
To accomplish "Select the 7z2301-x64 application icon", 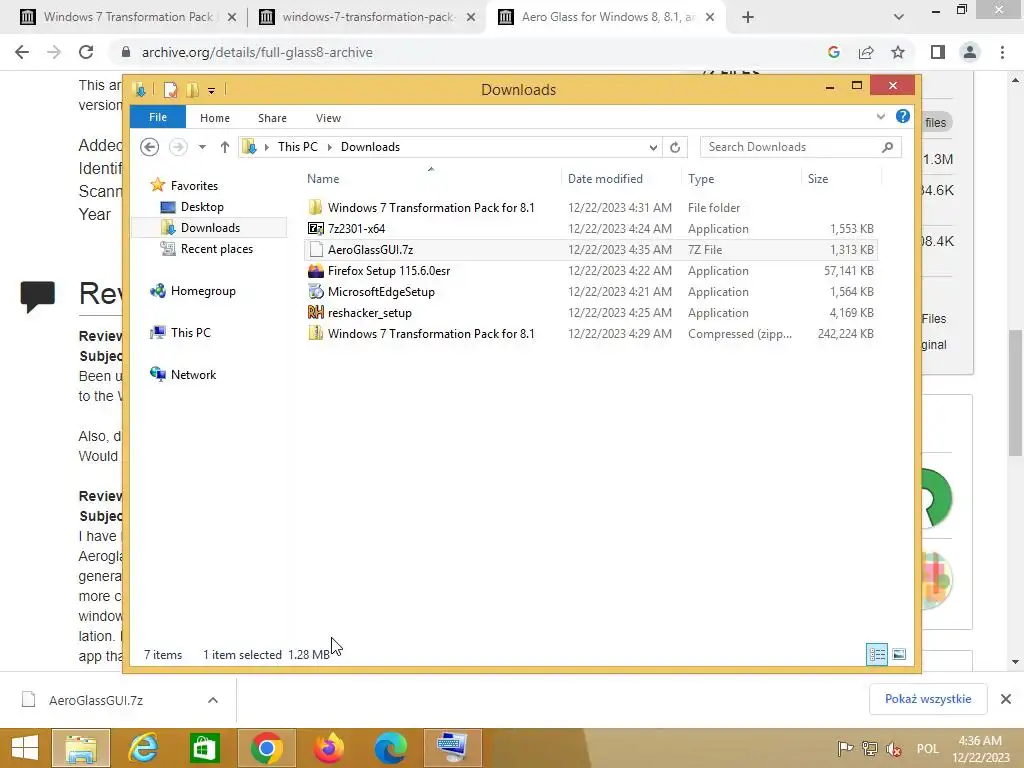I will [316, 229].
